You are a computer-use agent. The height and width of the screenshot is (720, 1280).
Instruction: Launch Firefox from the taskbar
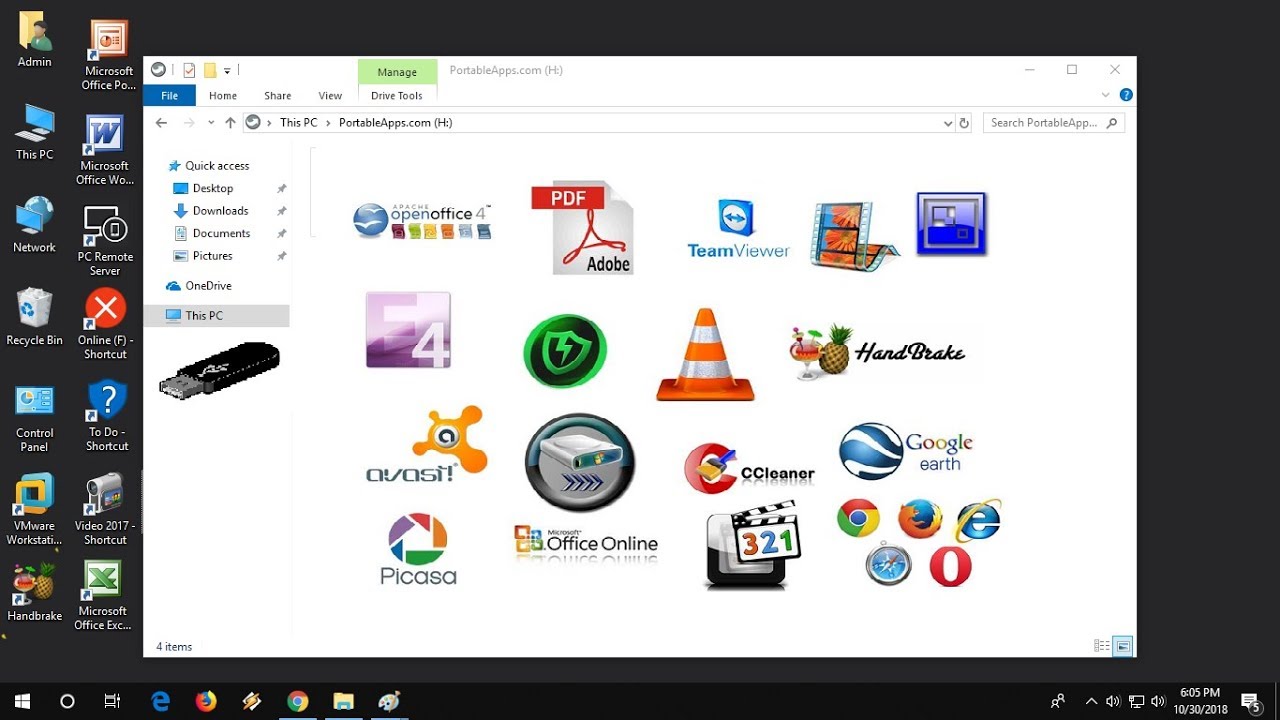(206, 701)
